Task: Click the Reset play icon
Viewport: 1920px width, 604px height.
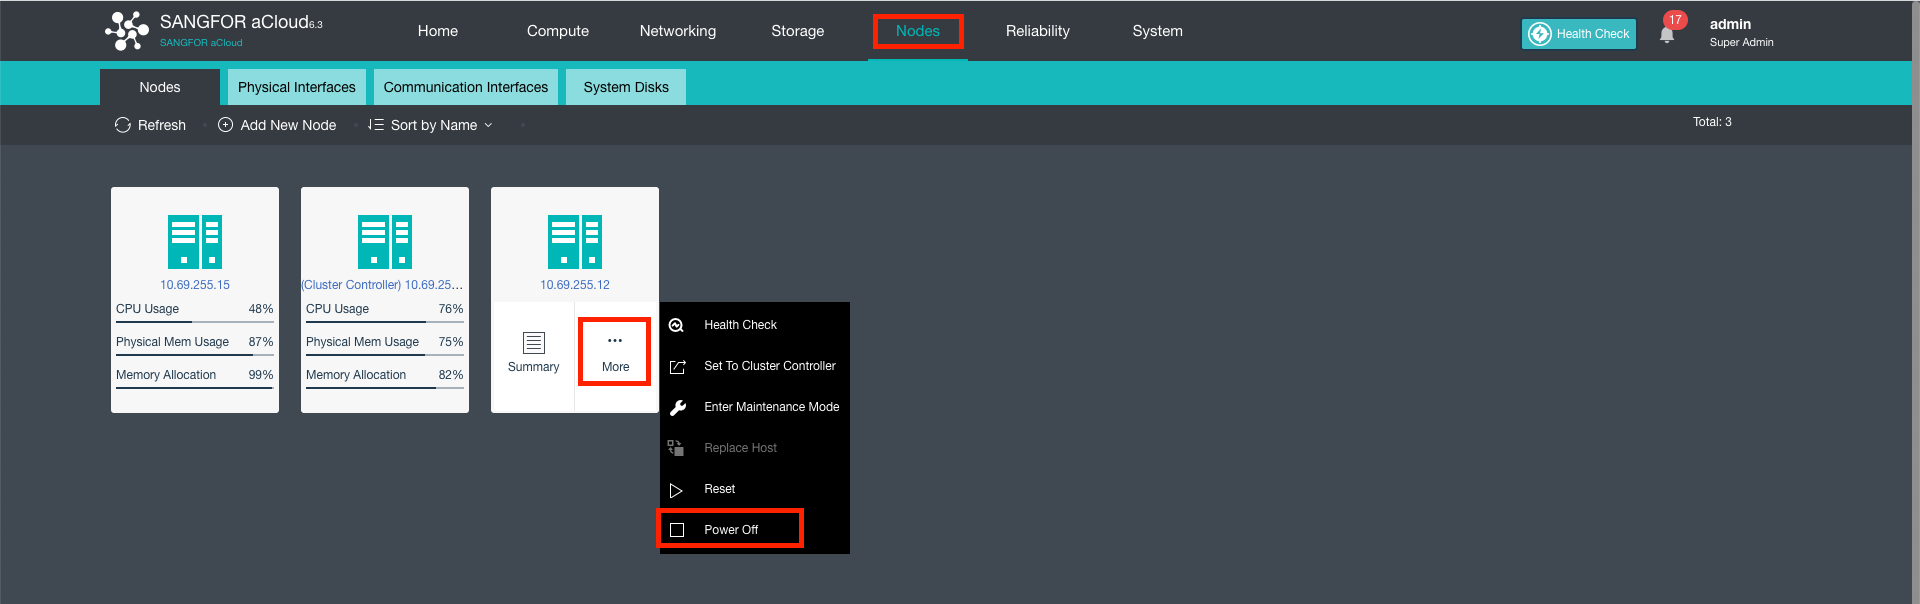Action: (x=676, y=490)
